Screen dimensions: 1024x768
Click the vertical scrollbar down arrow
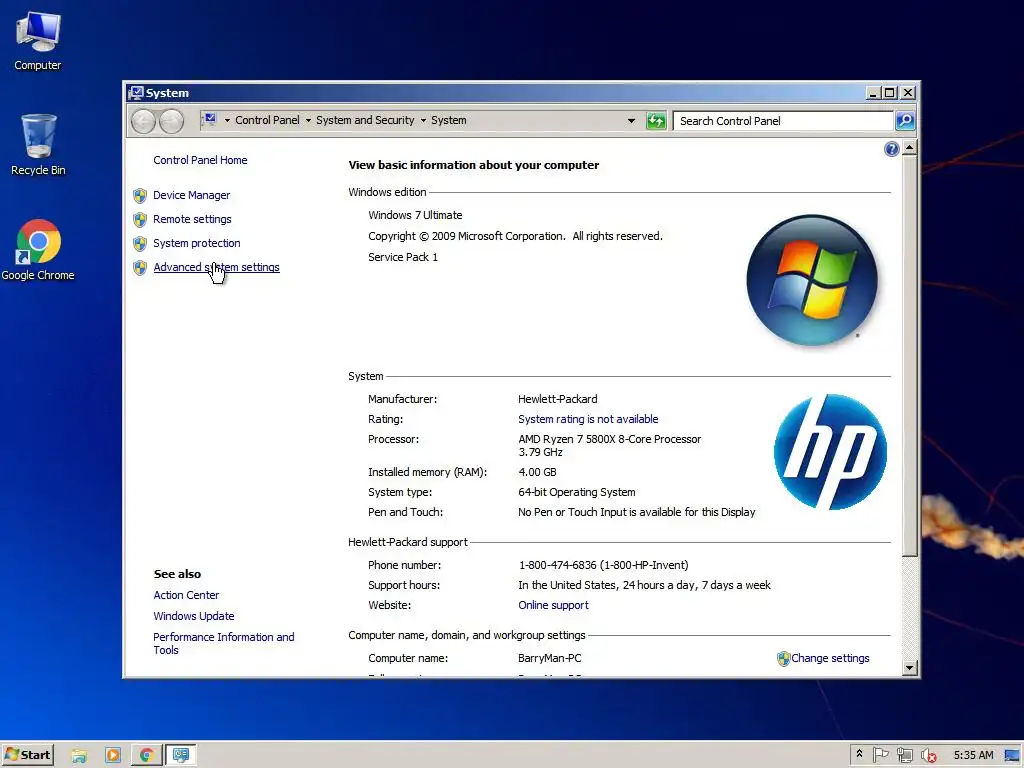point(909,667)
